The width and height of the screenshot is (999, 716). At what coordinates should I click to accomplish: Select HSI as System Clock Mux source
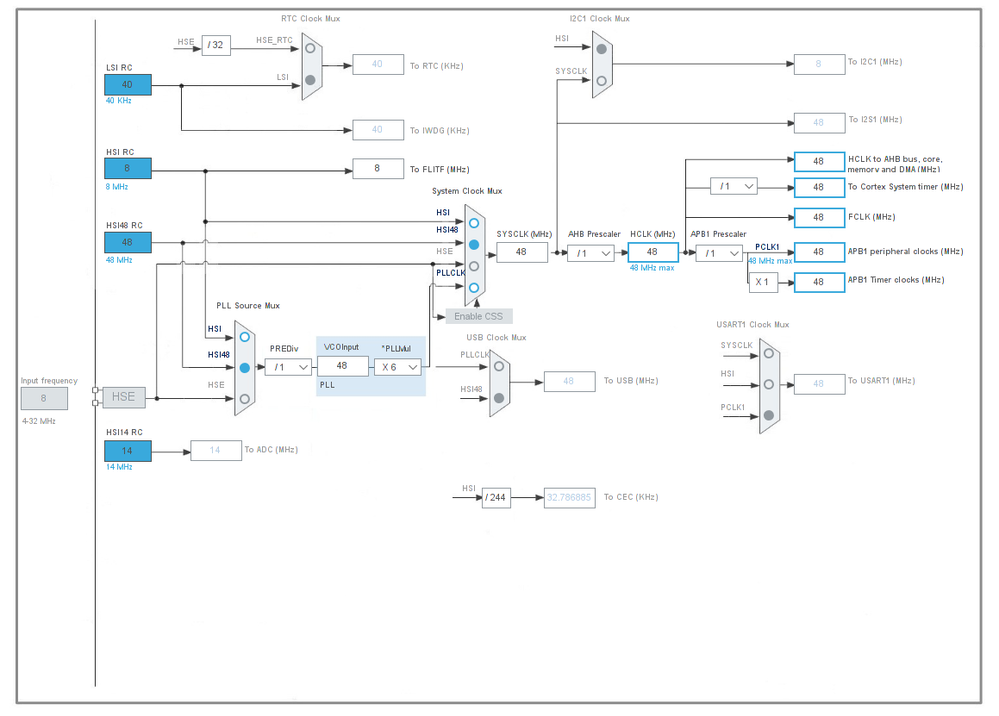(x=474, y=224)
